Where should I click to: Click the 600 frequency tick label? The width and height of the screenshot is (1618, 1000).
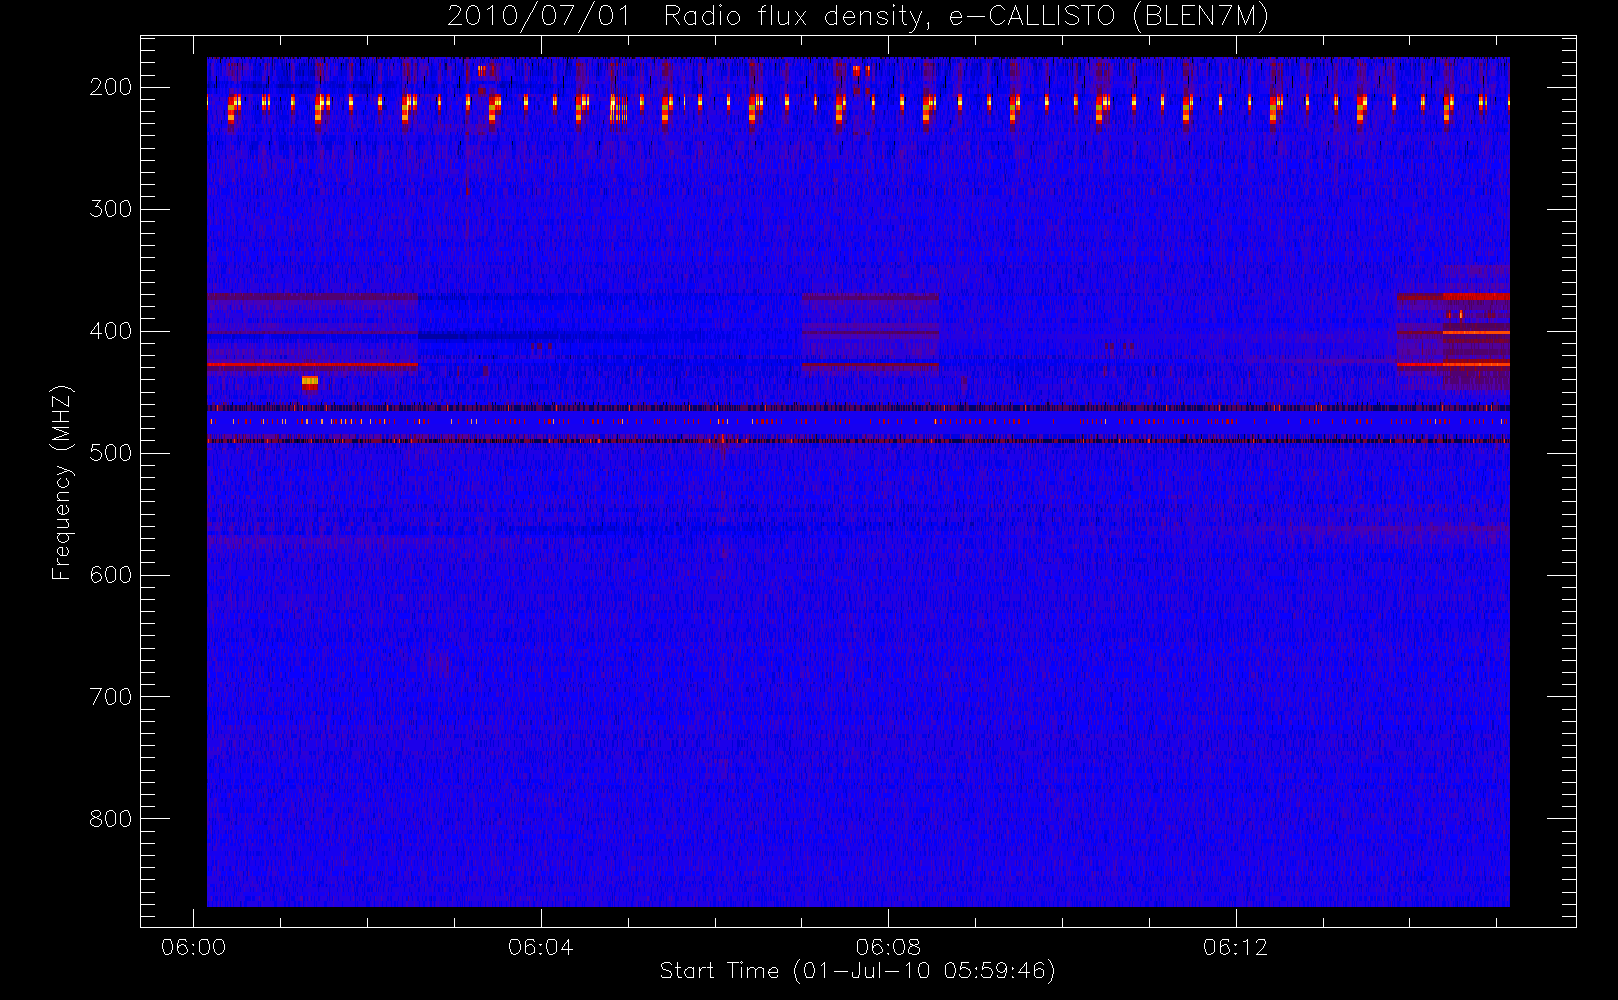click(111, 575)
